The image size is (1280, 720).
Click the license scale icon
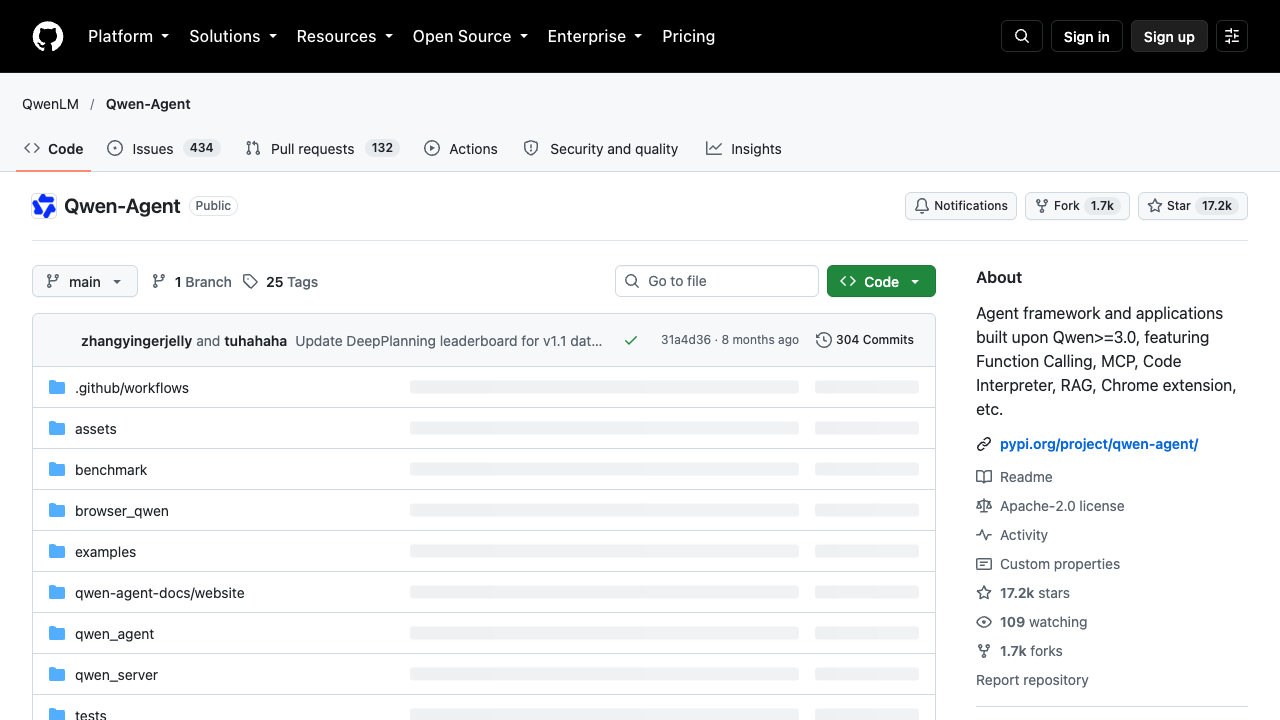coord(984,506)
